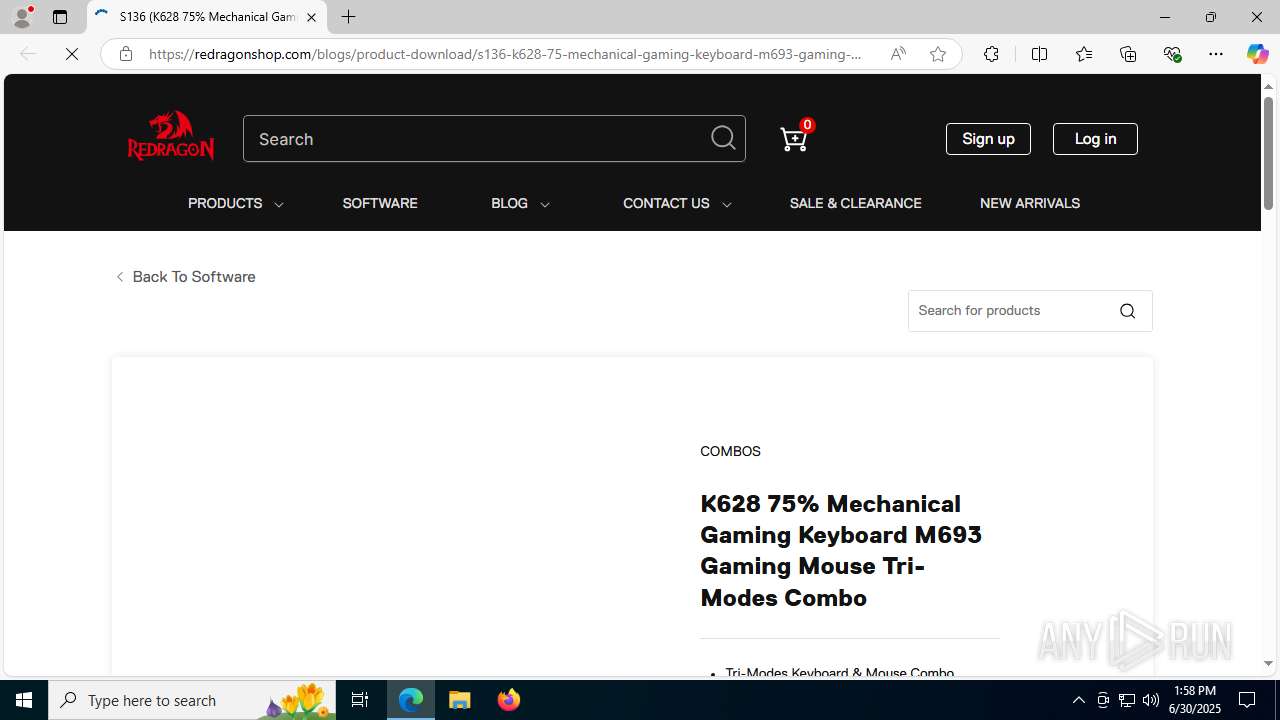Expand the PRODUCTS menu
The image size is (1280, 720).
pyautogui.click(x=235, y=203)
